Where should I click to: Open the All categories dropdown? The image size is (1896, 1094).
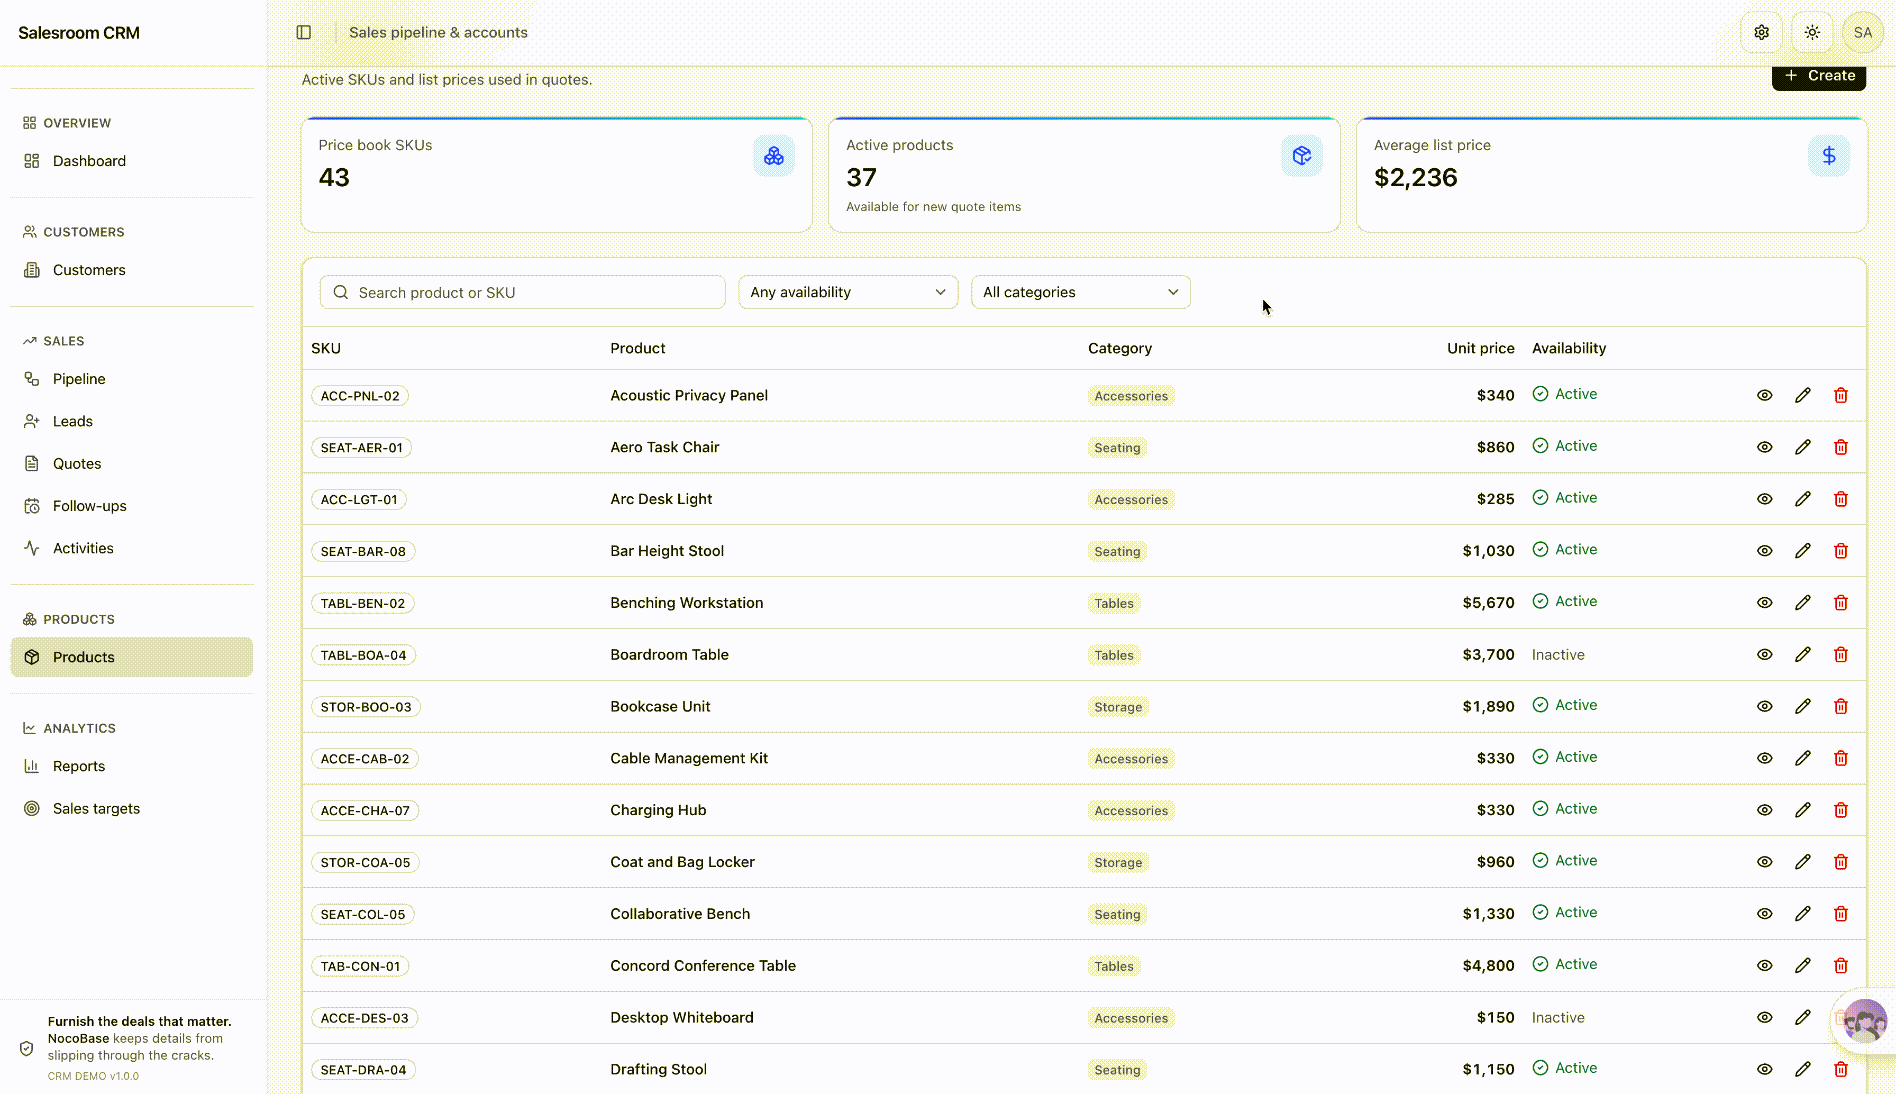click(1081, 292)
